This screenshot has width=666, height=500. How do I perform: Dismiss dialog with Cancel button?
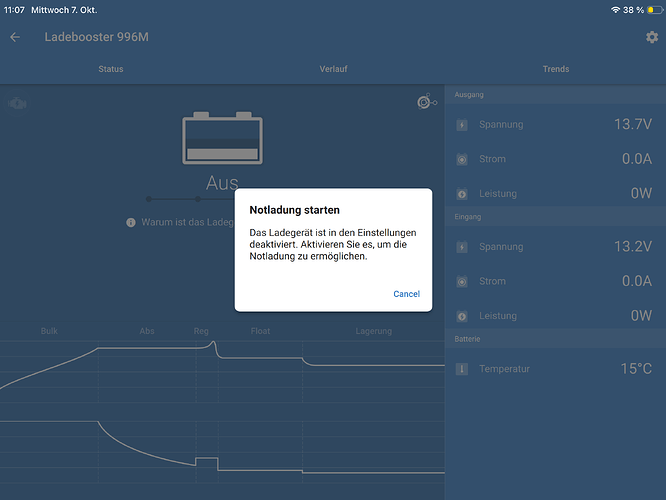point(406,294)
